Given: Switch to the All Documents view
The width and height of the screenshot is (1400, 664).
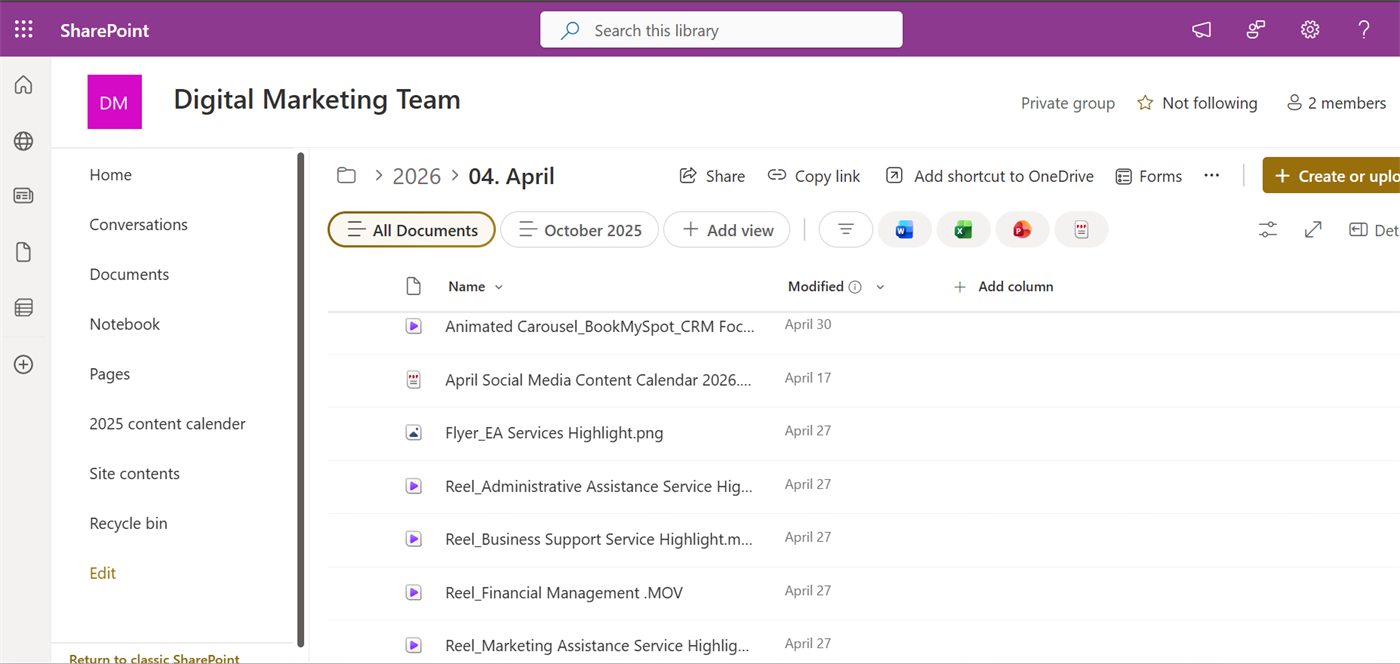Looking at the screenshot, I should click(412, 230).
